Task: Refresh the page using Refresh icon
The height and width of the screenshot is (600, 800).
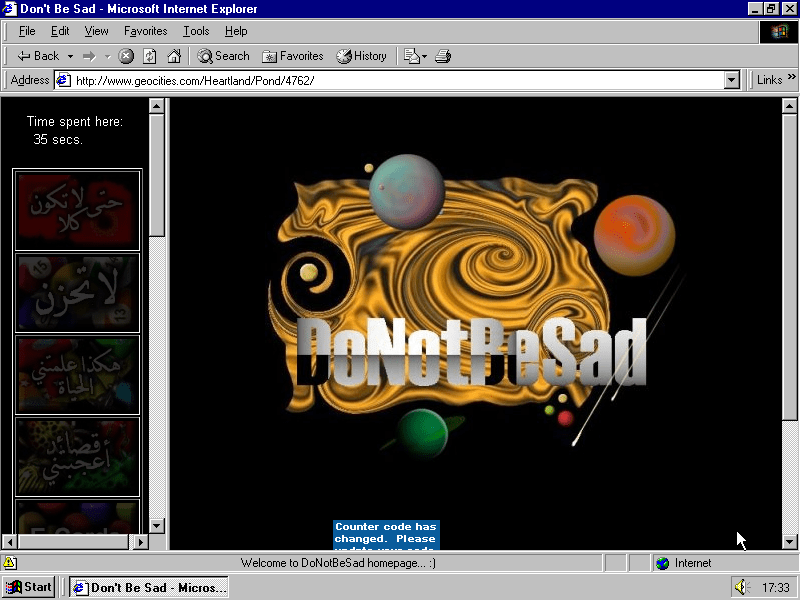Action: pos(150,56)
